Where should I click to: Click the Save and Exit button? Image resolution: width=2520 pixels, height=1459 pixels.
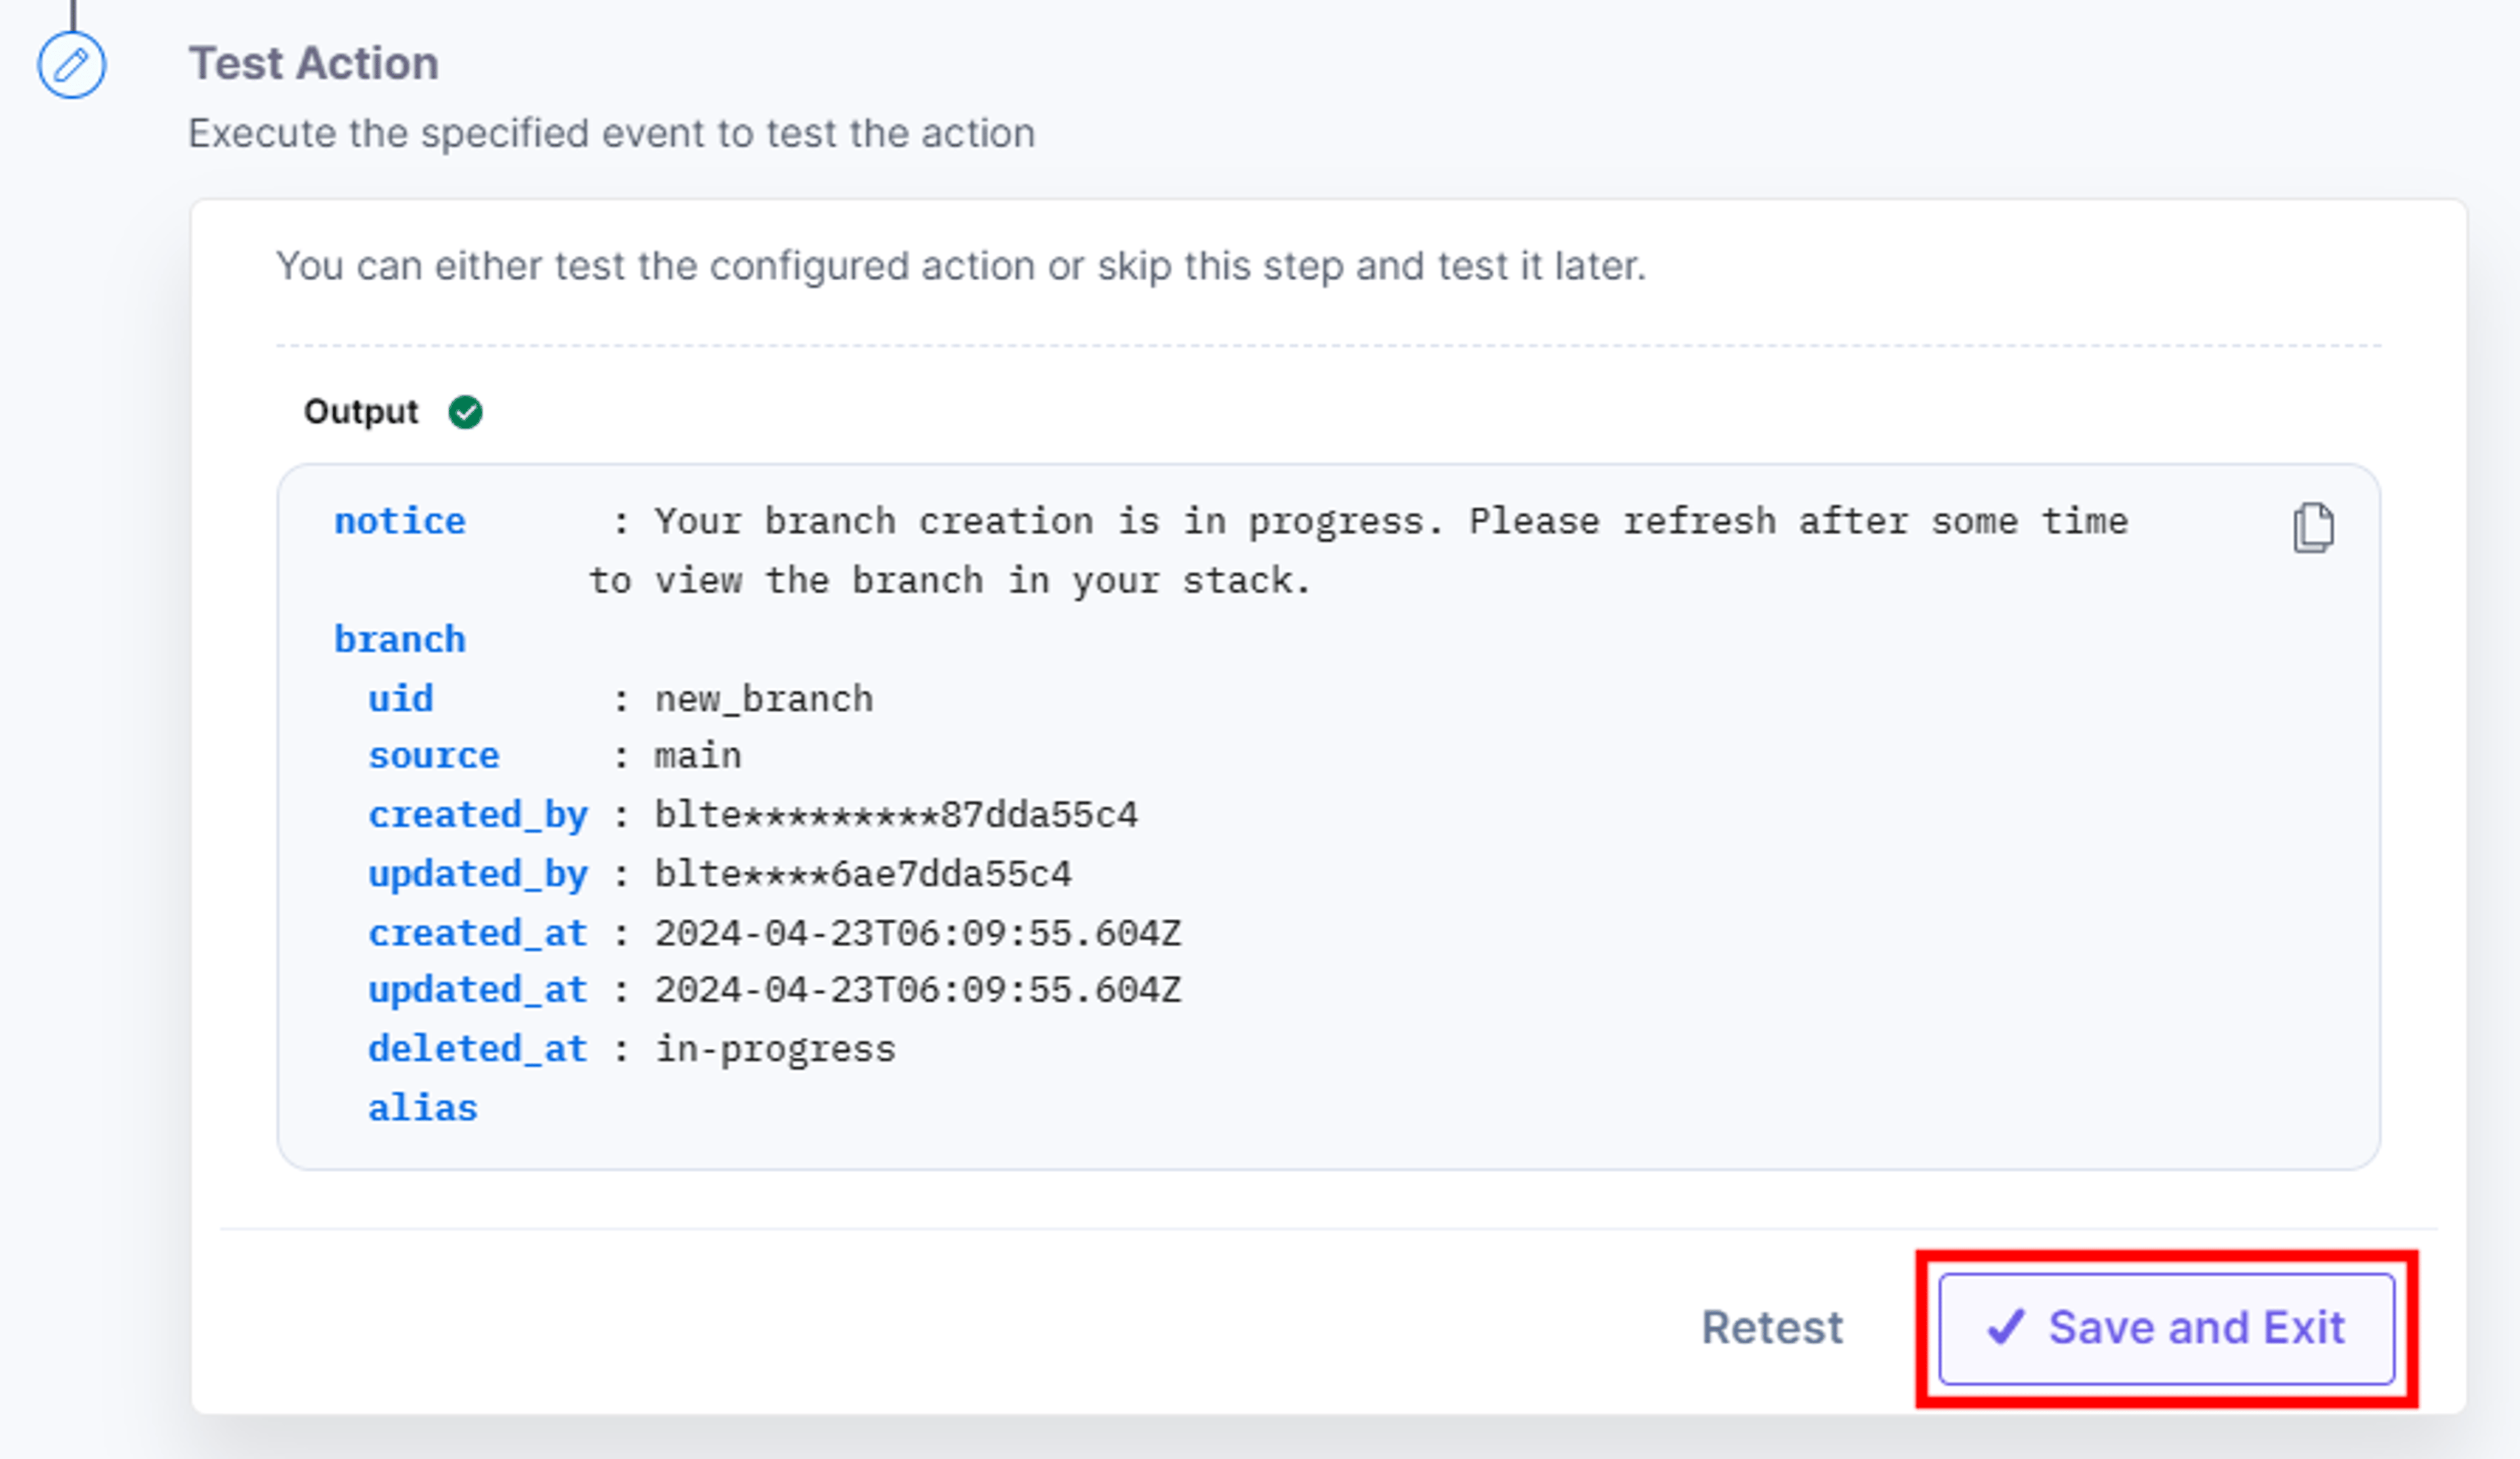[x=2166, y=1328]
